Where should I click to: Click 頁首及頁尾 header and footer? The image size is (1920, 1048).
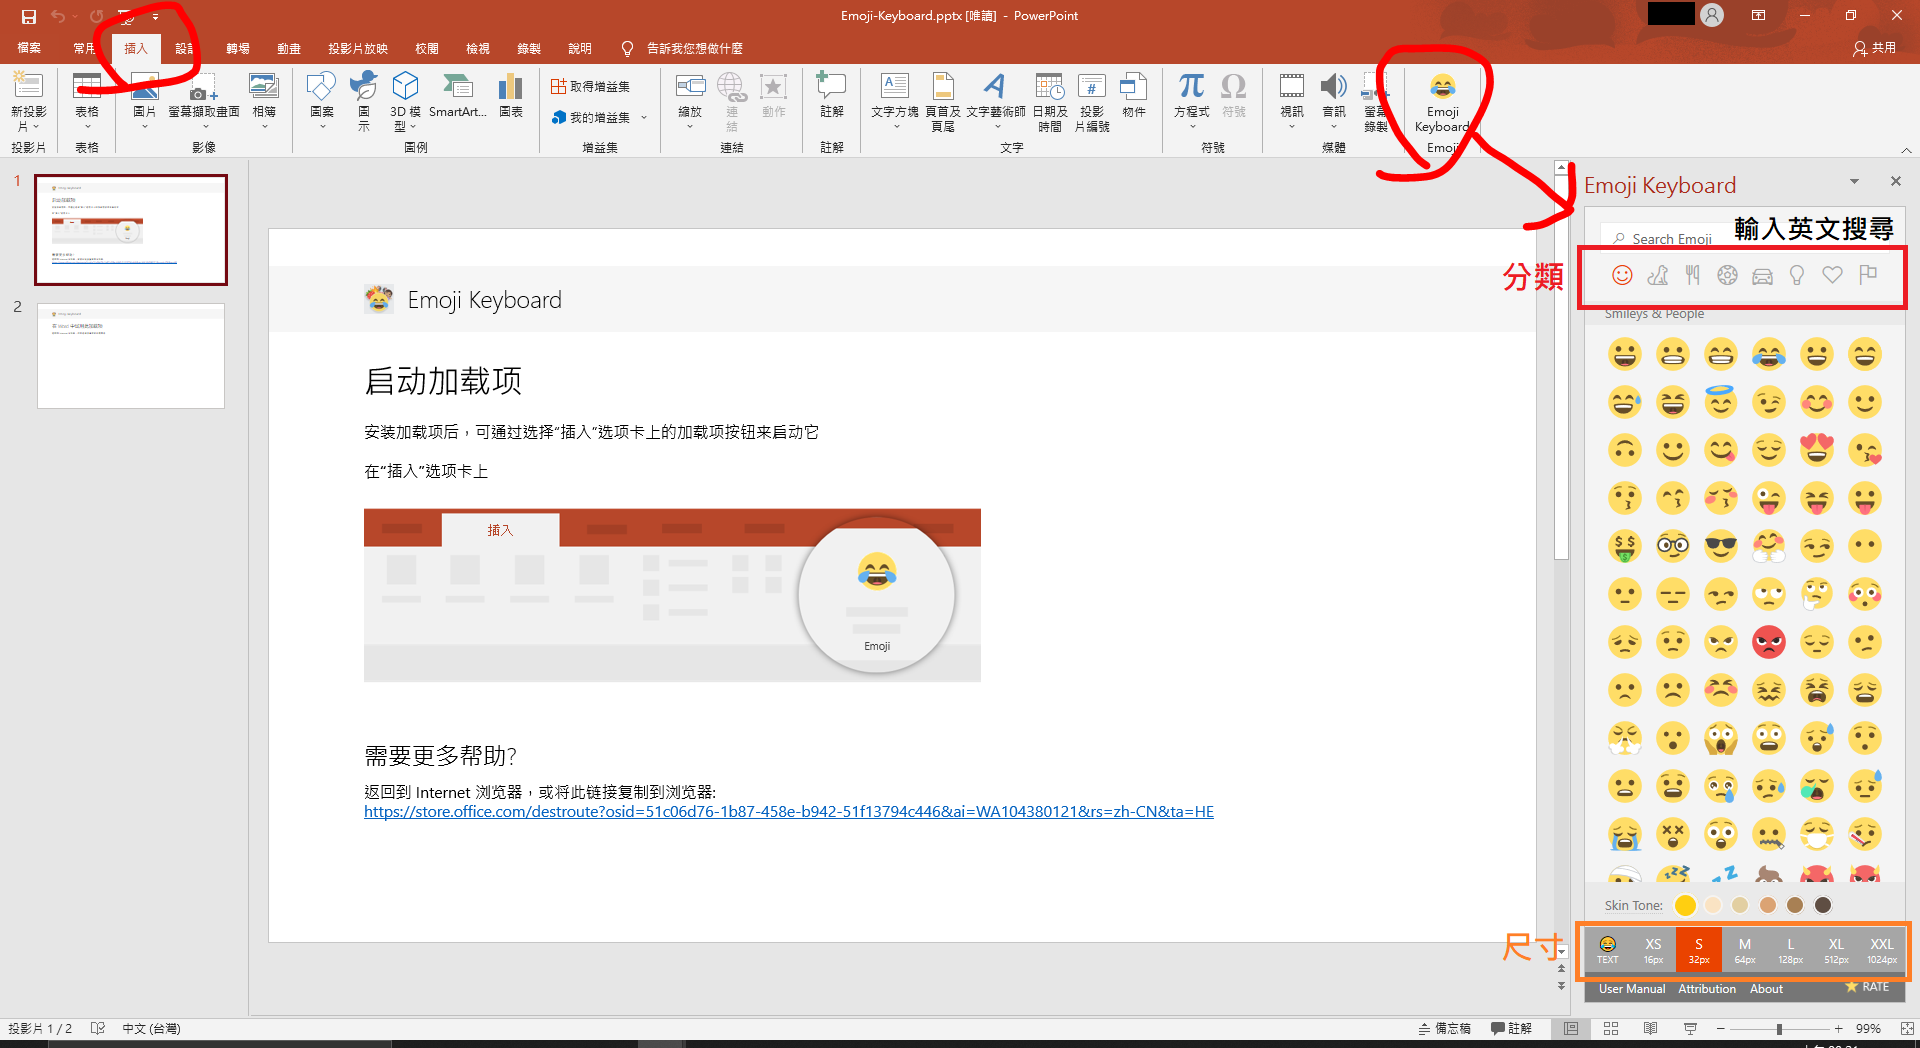point(943,102)
